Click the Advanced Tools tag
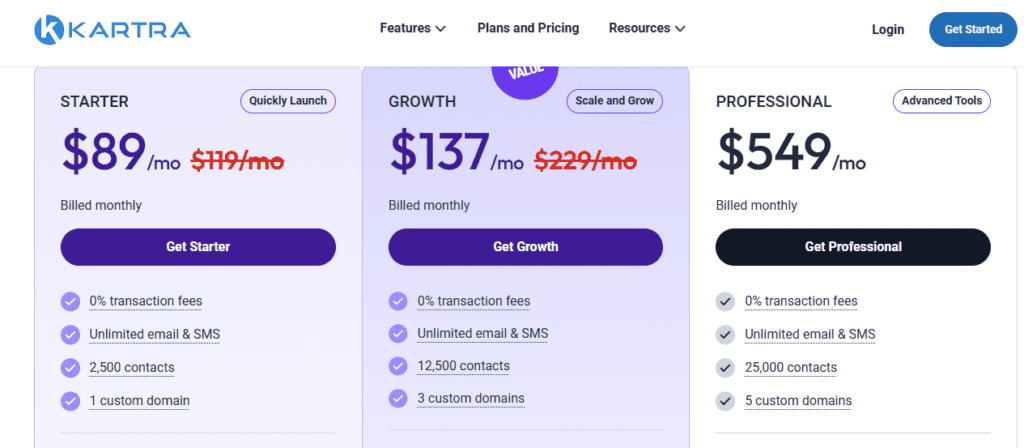The height and width of the screenshot is (448, 1024). pyautogui.click(x=941, y=101)
